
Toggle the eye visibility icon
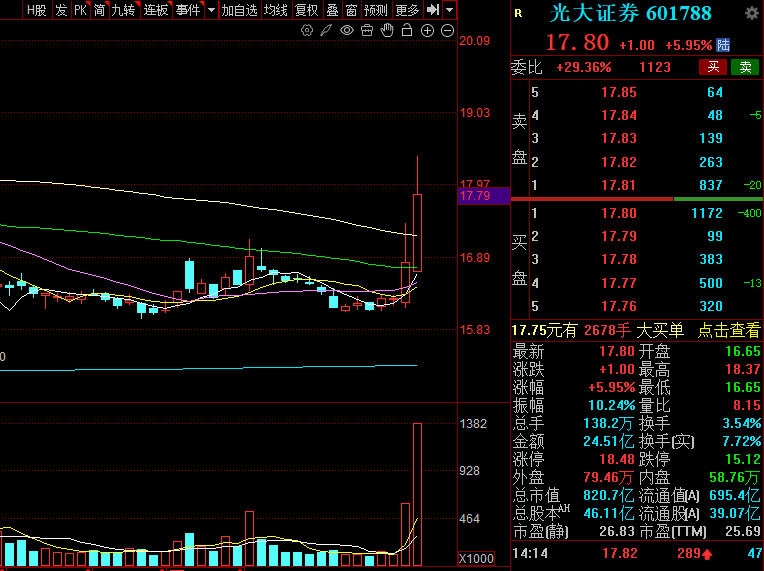pyautogui.click(x=346, y=31)
